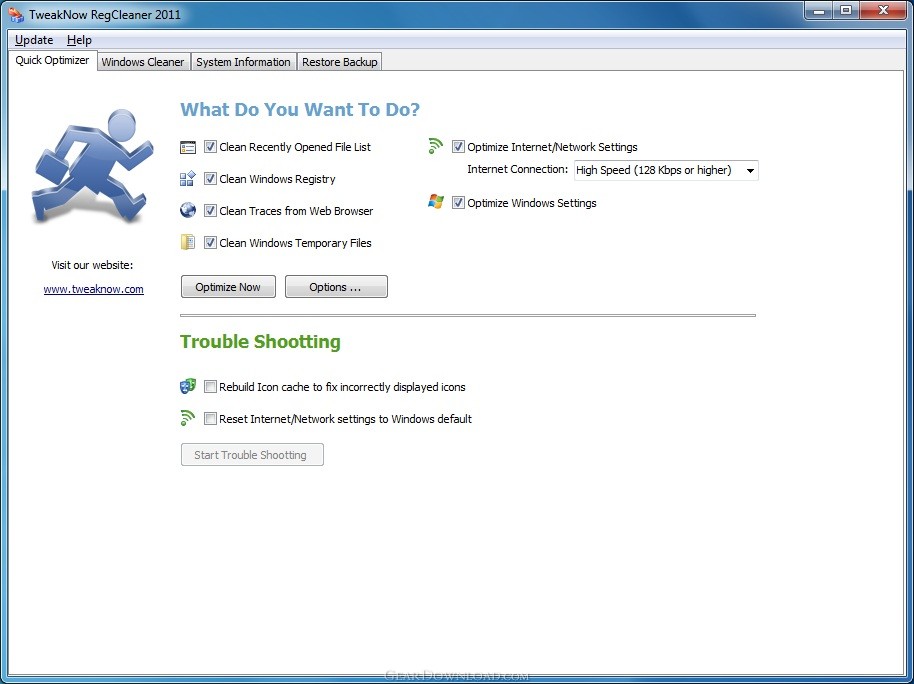
Task: Click the TweakNow title bar app icon
Action: tap(16, 14)
